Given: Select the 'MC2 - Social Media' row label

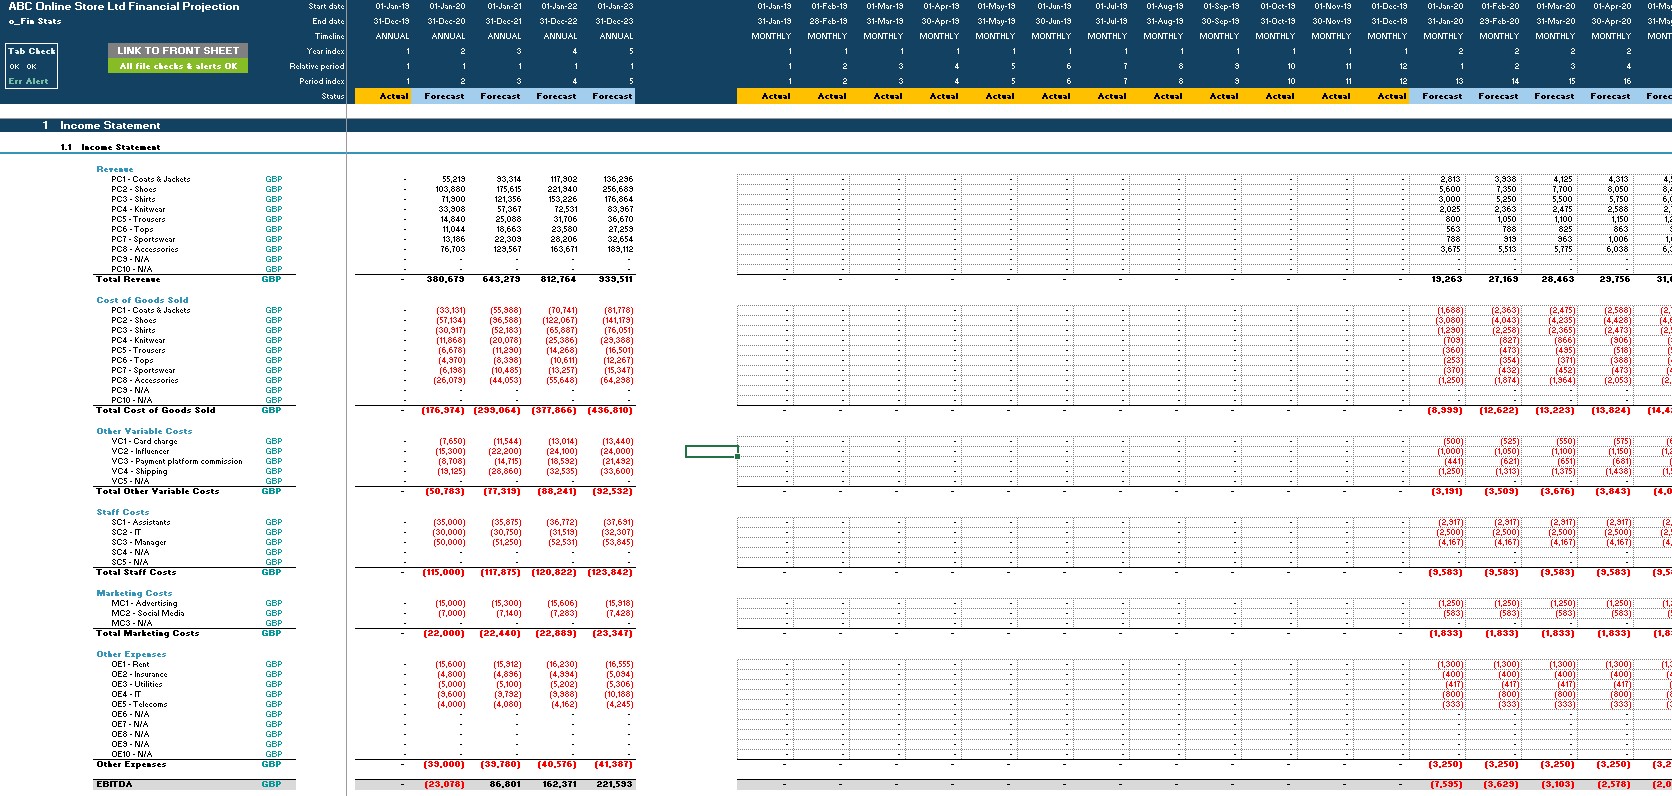Looking at the screenshot, I should (148, 613).
